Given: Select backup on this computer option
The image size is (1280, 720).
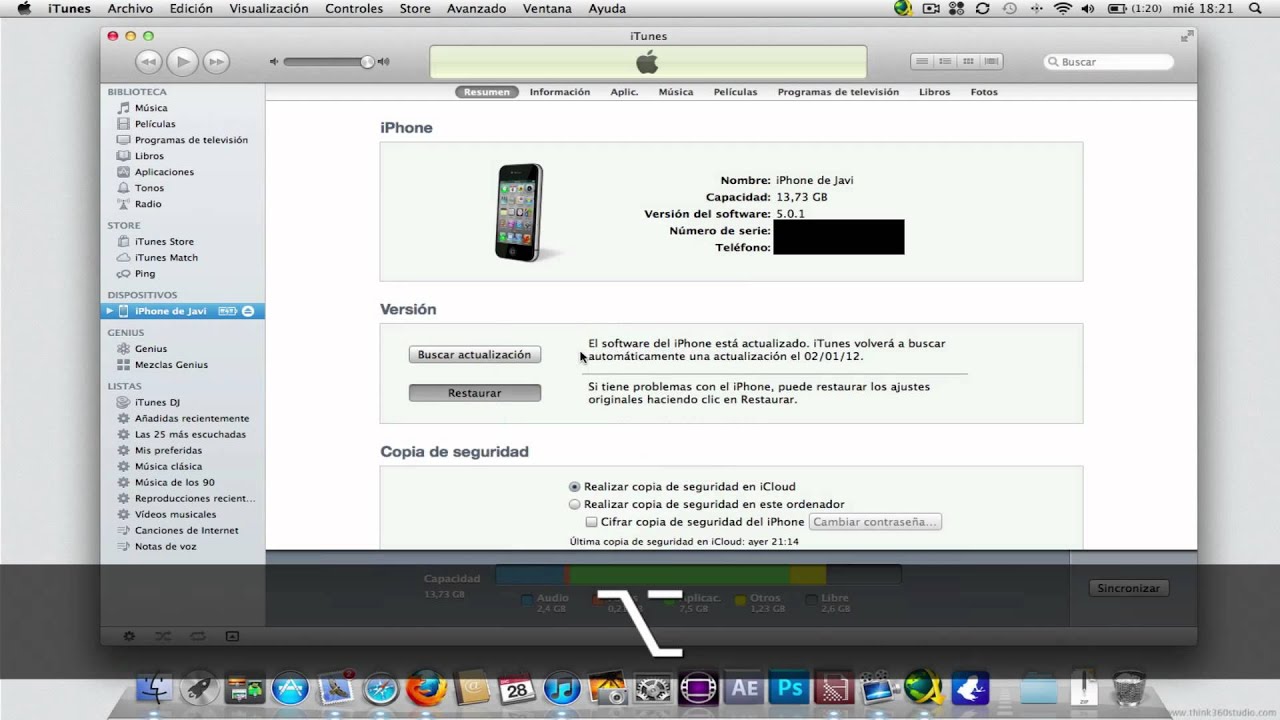Looking at the screenshot, I should 575,505.
